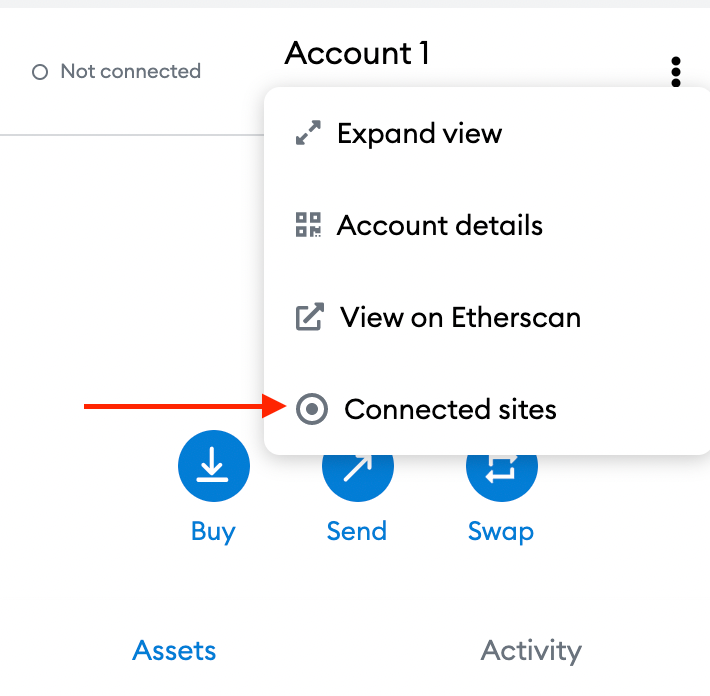
Task: Click the QR code Account details icon
Action: (309, 225)
